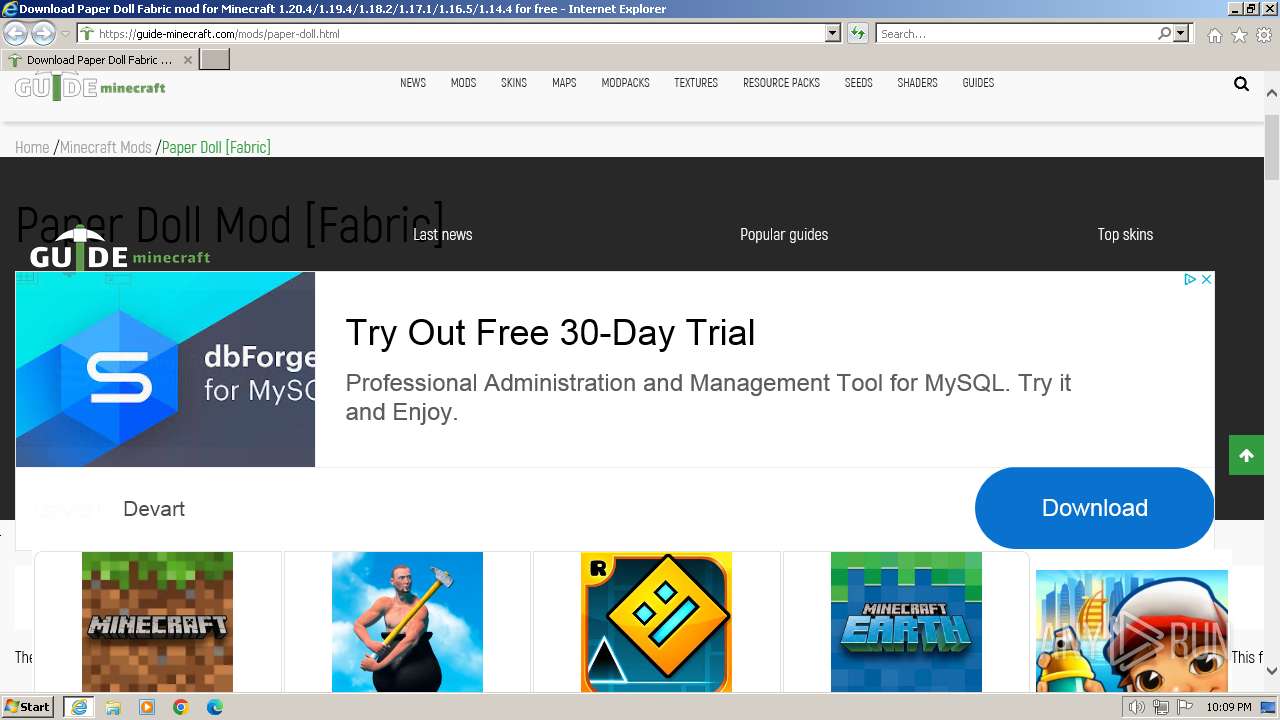1280x720 pixels.
Task: Click the 10:09 PM system clock
Action: coord(1229,707)
